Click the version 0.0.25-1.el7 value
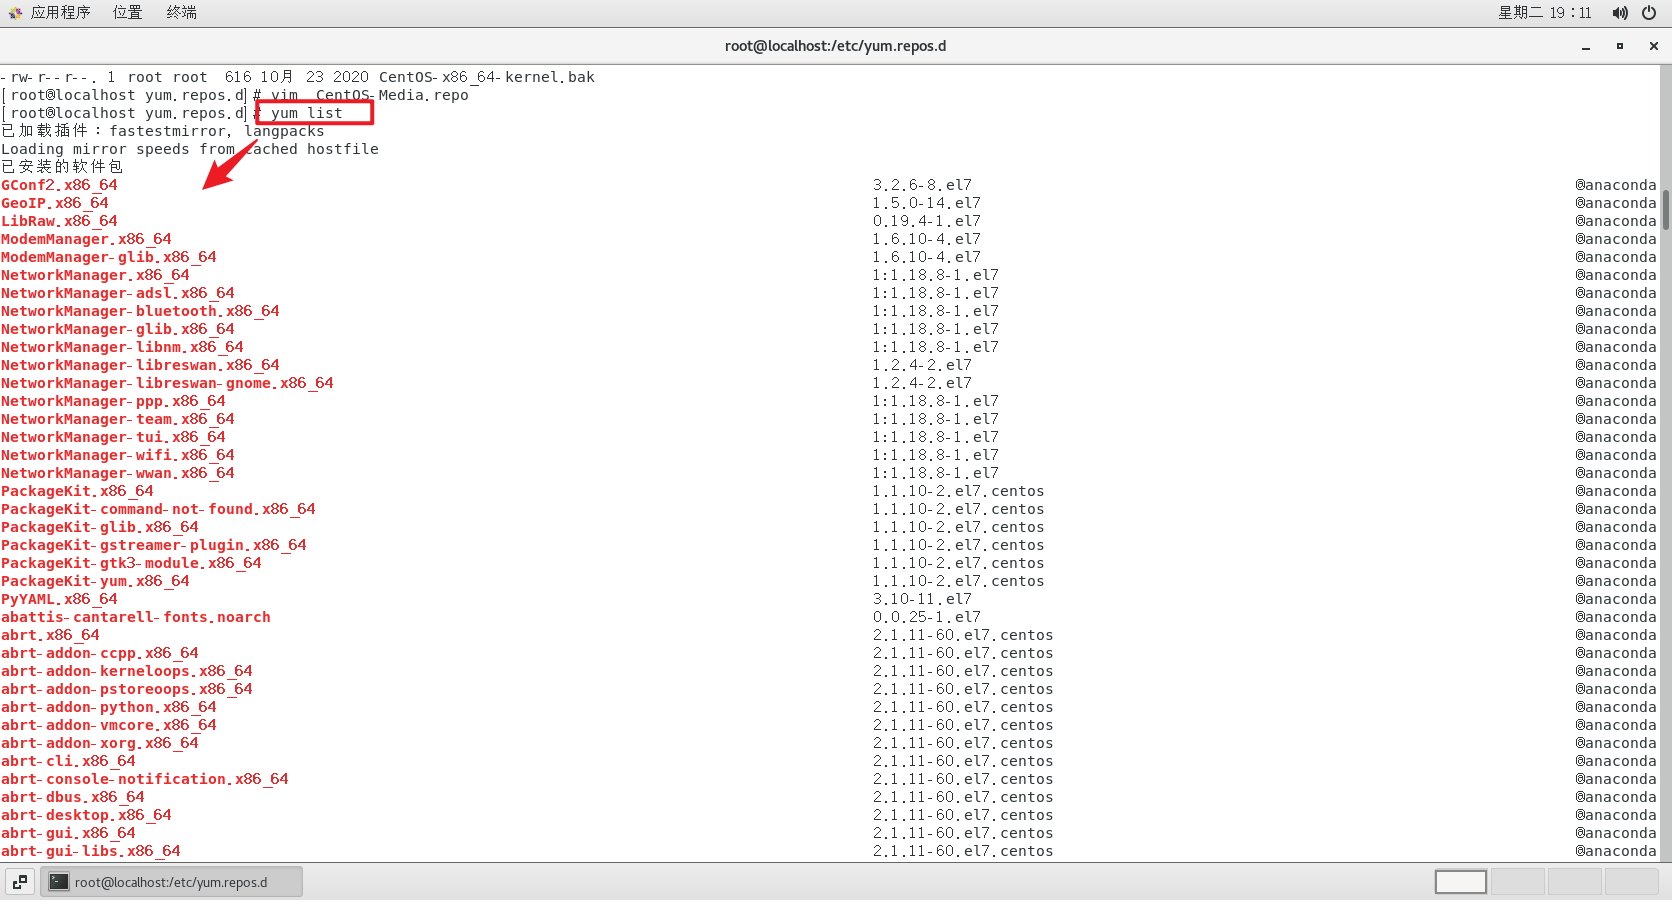 pyautogui.click(x=927, y=617)
